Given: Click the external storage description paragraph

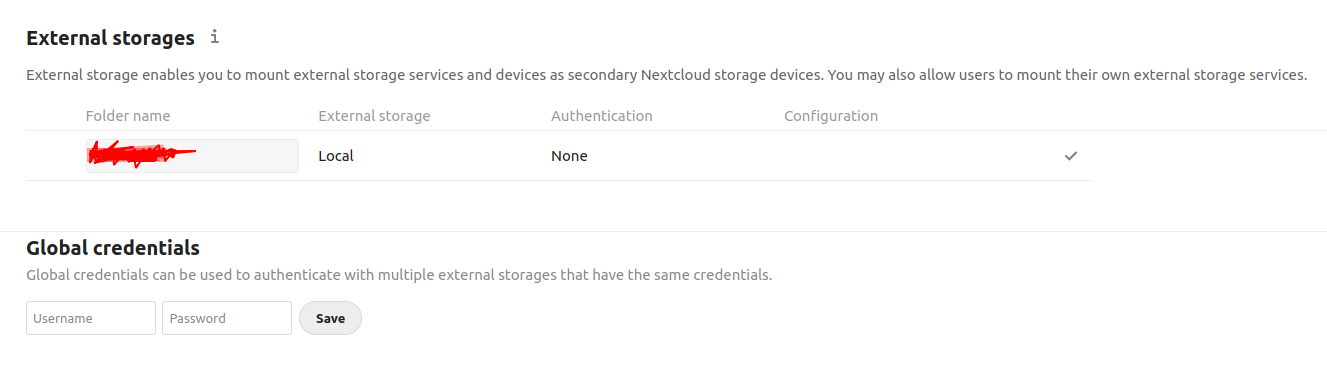Looking at the screenshot, I should (x=667, y=75).
